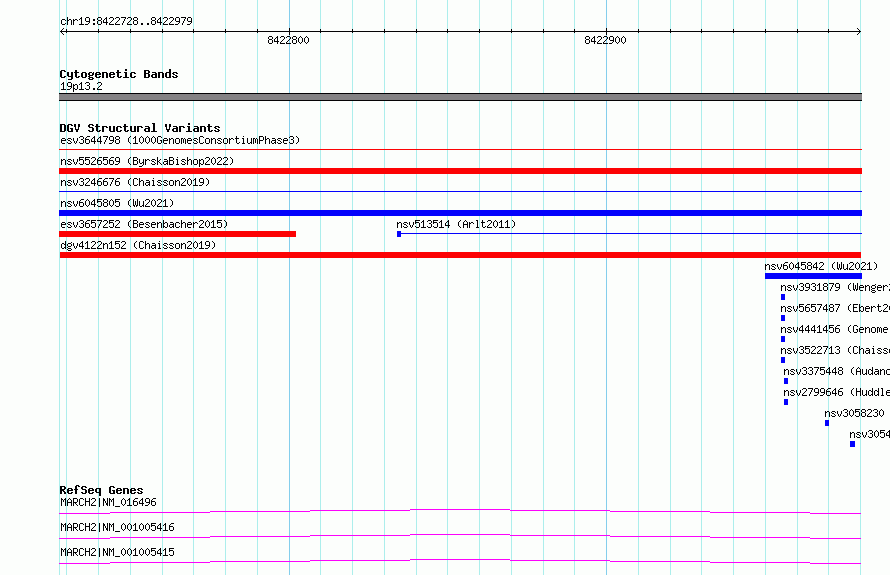
Task: Click the left arrow of the ruler
Action: click(x=63, y=32)
